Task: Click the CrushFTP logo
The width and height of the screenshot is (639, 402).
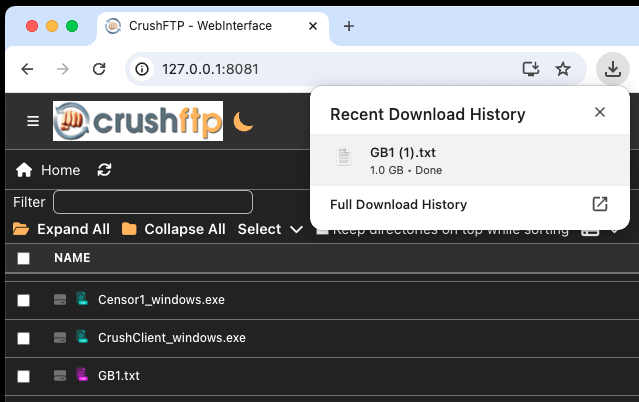Action: click(x=138, y=121)
